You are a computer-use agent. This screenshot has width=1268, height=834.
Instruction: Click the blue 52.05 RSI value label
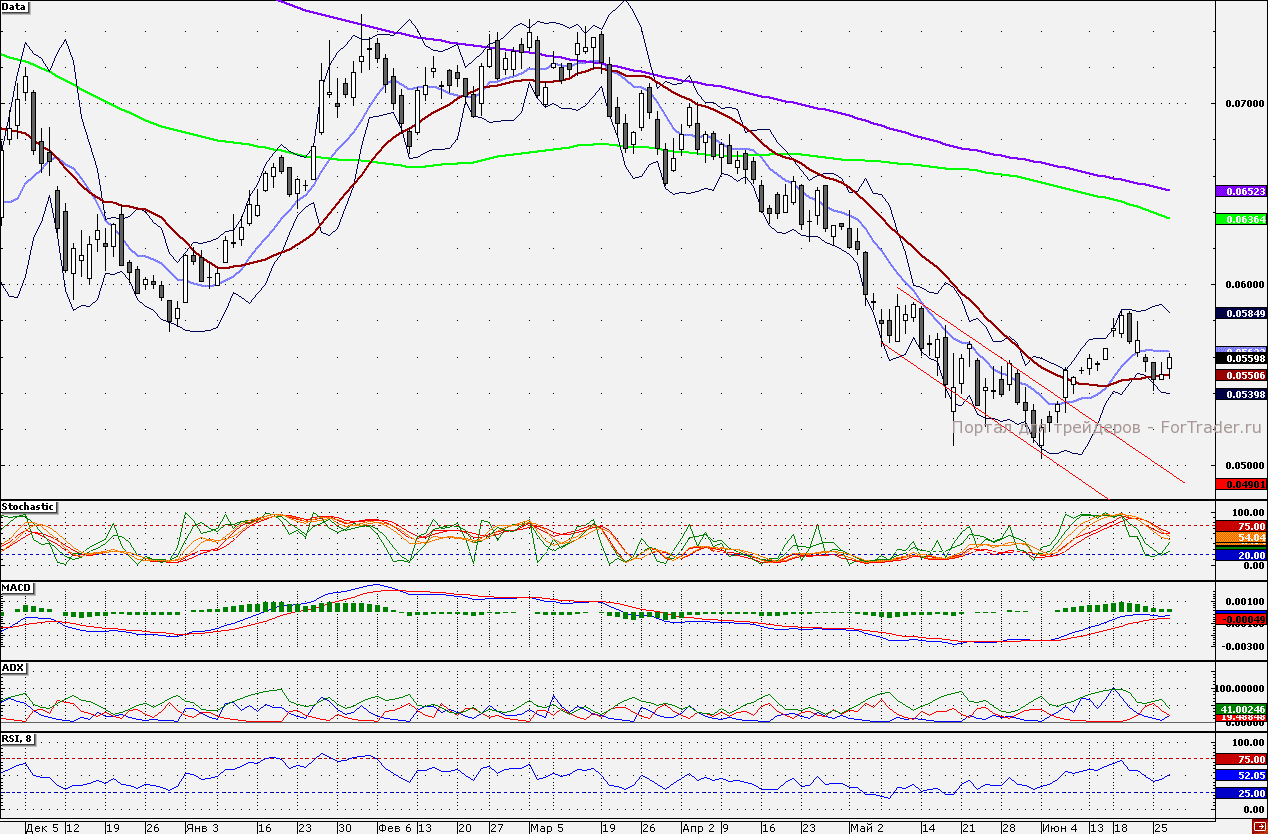[1240, 775]
